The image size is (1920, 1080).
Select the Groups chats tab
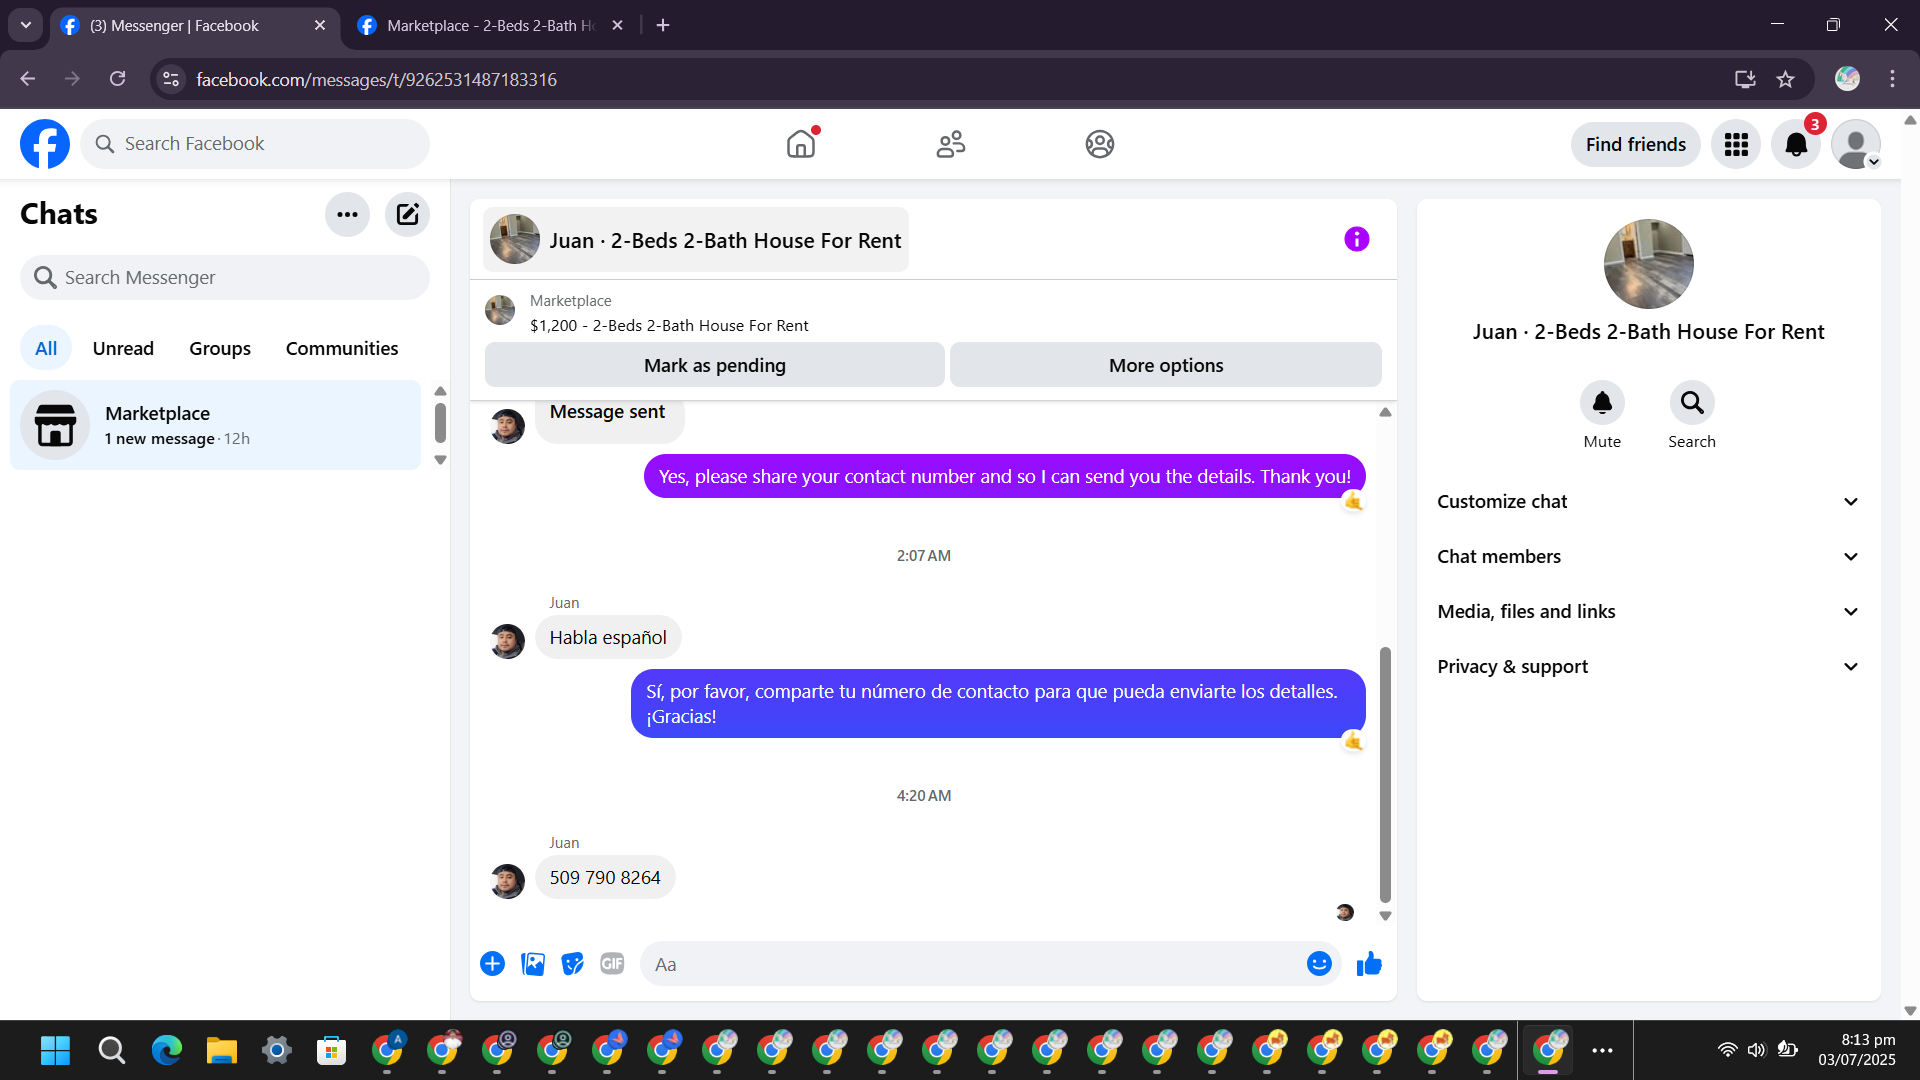(220, 348)
